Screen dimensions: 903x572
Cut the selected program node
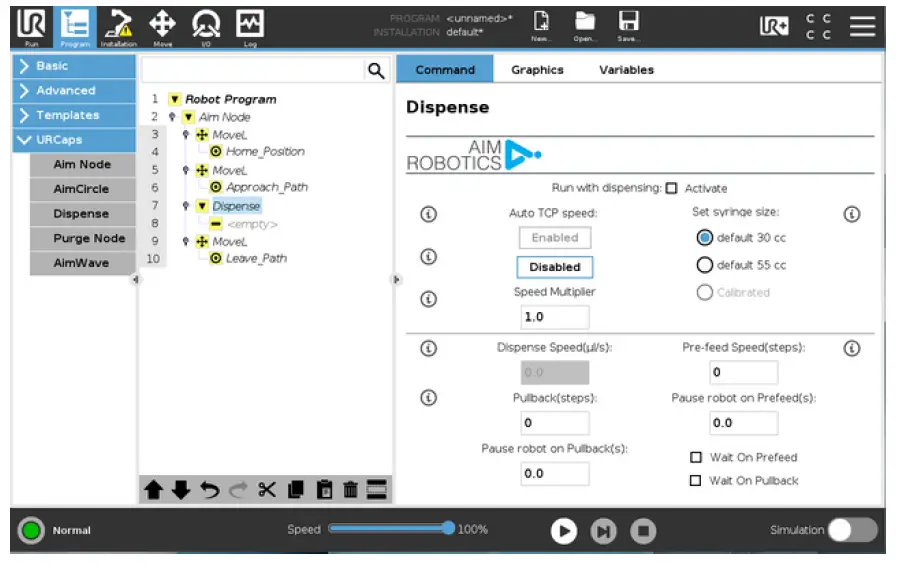(x=267, y=490)
